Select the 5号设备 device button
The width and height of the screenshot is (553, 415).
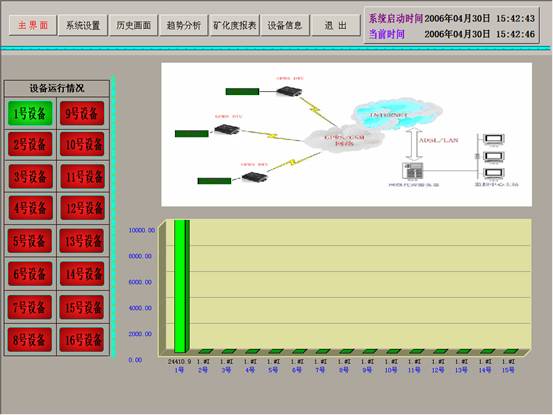click(30, 241)
